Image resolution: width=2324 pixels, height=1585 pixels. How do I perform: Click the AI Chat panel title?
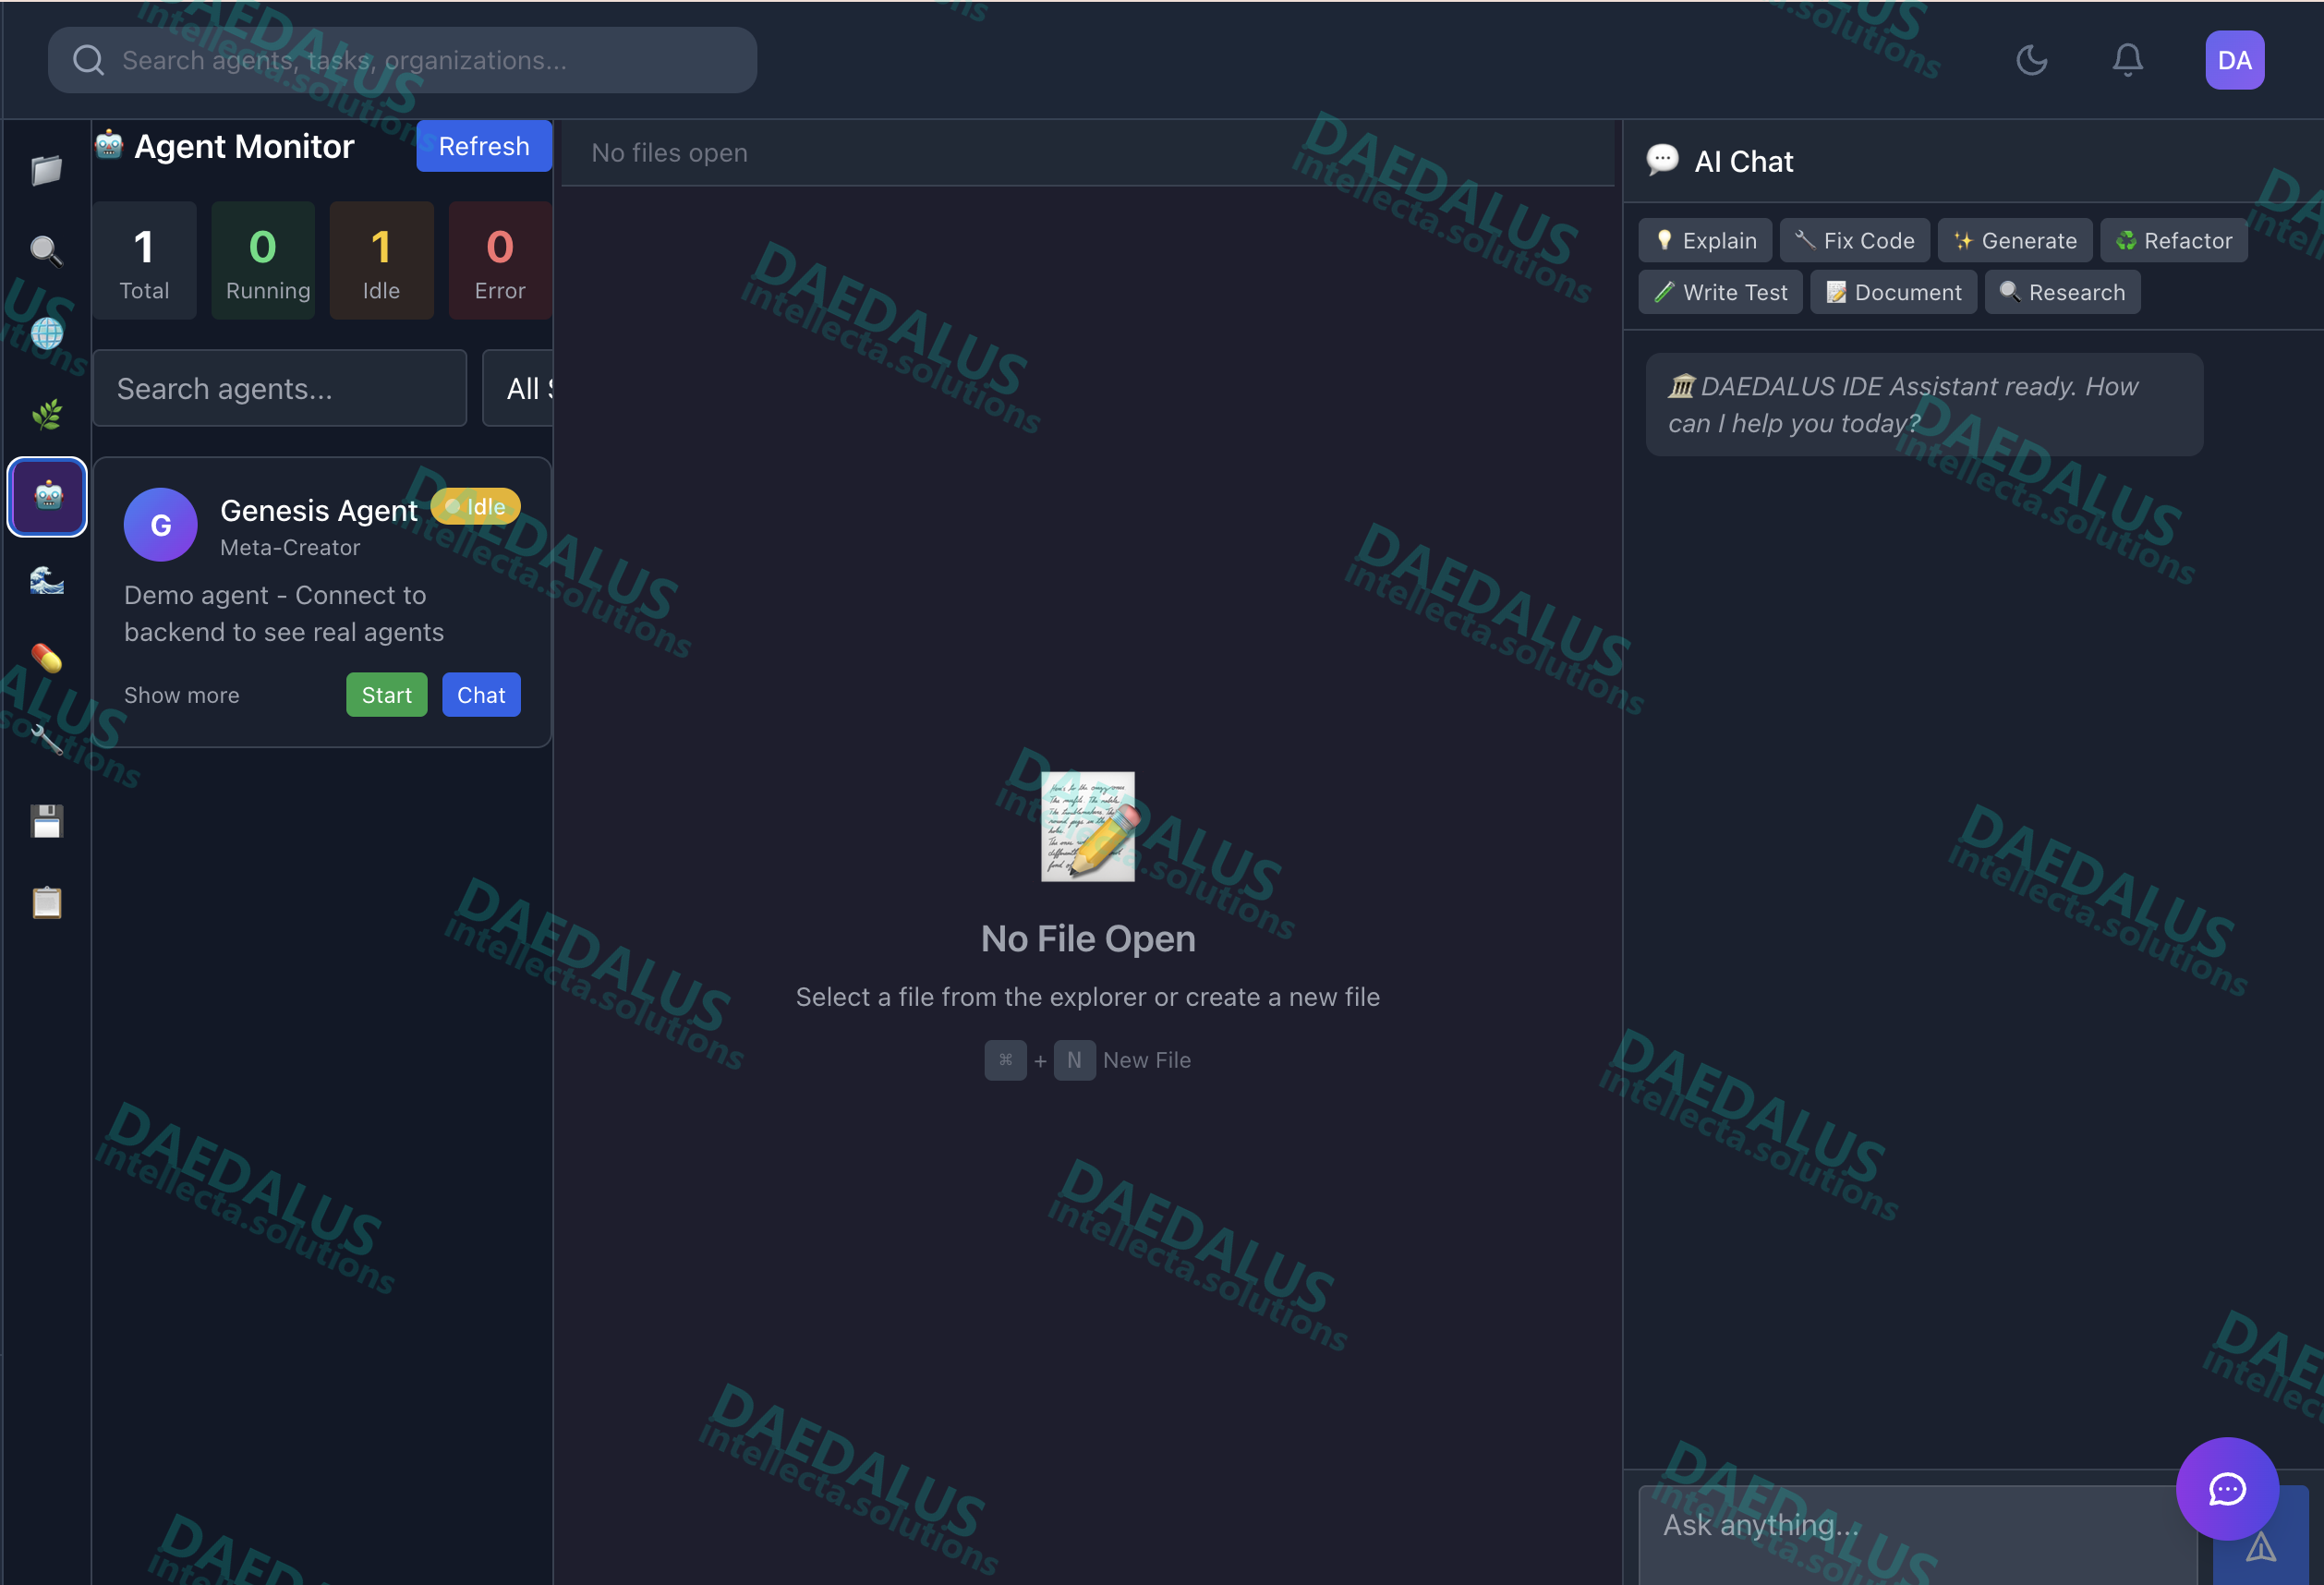(1743, 161)
